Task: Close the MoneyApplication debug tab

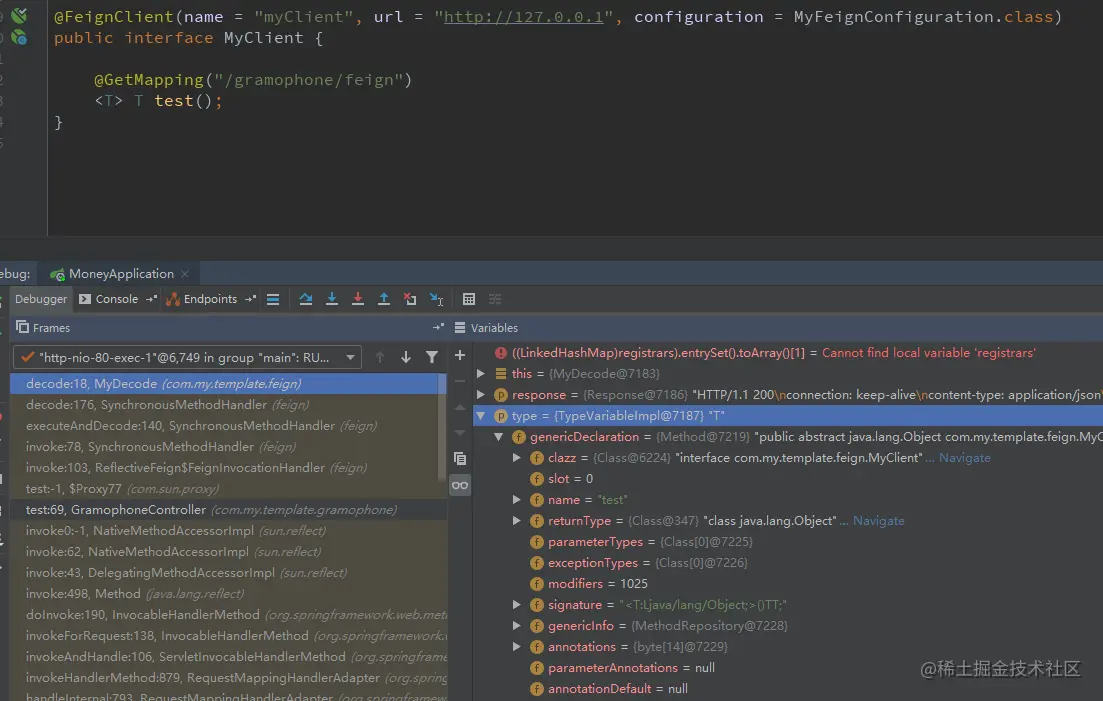Action: [x=185, y=274]
